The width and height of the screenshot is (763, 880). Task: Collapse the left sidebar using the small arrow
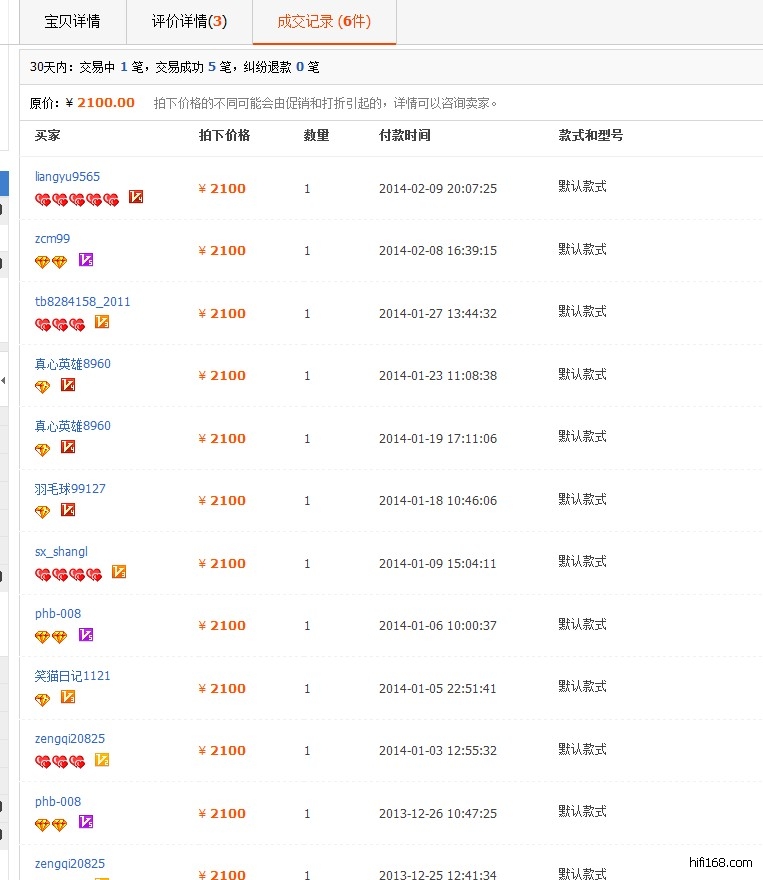(3, 382)
